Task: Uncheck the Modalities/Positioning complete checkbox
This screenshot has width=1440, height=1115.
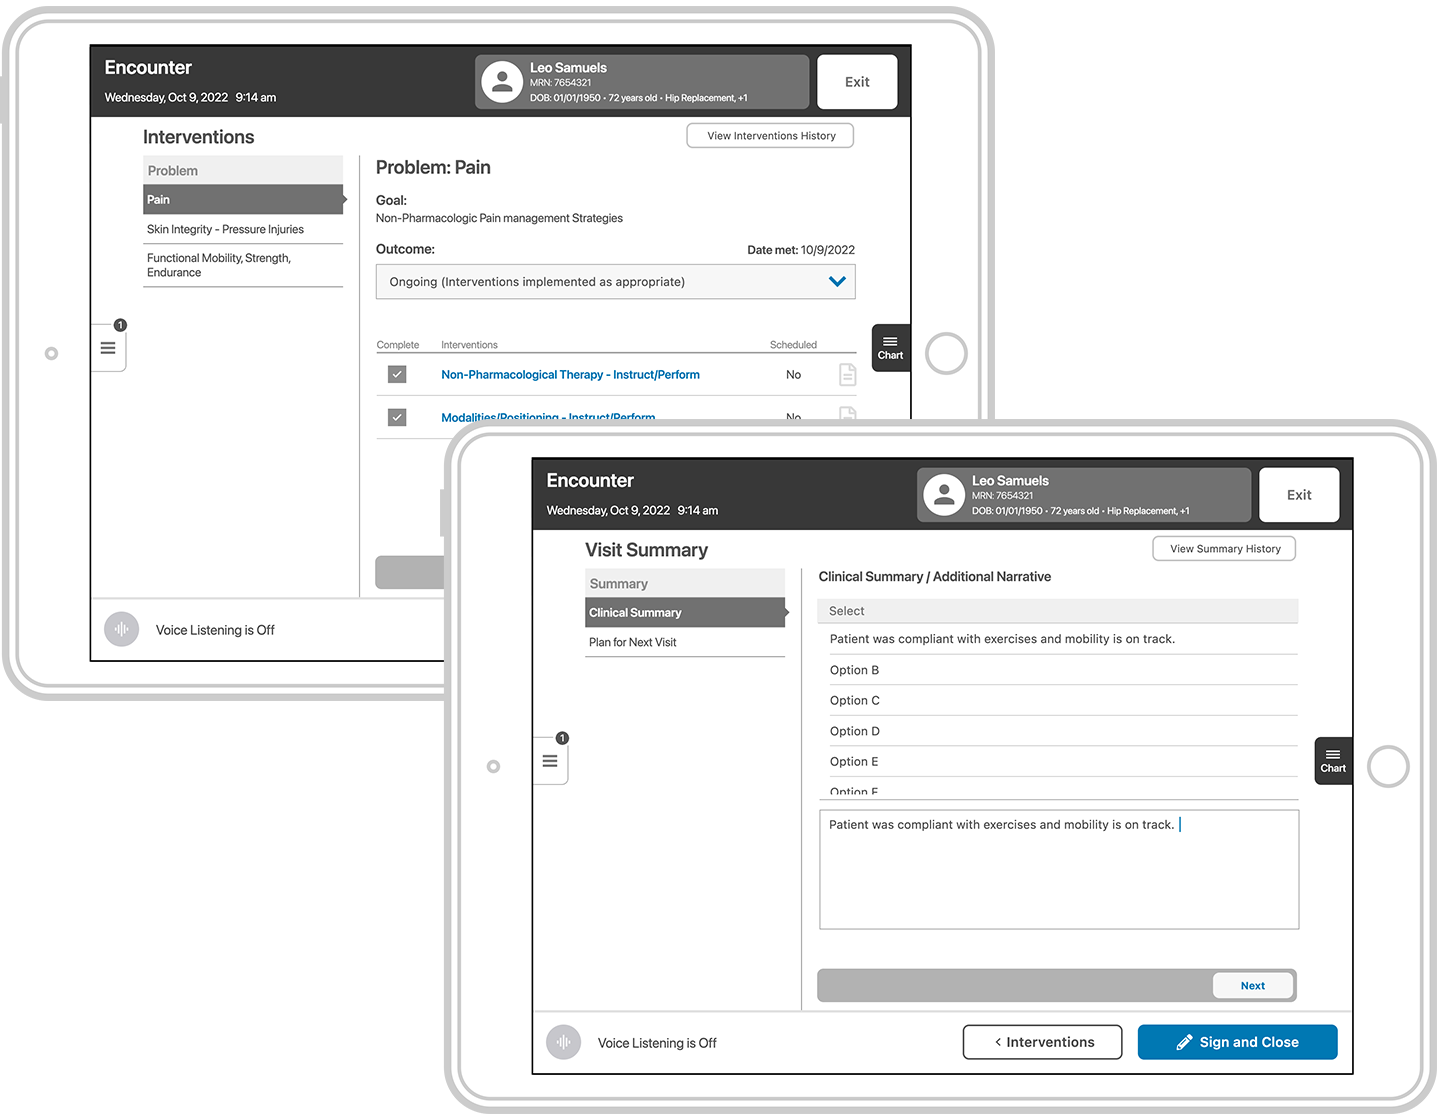Action: point(397,417)
